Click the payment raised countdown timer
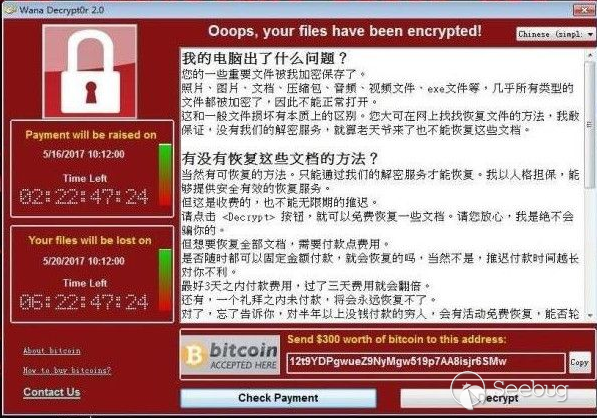 [x=84, y=196]
